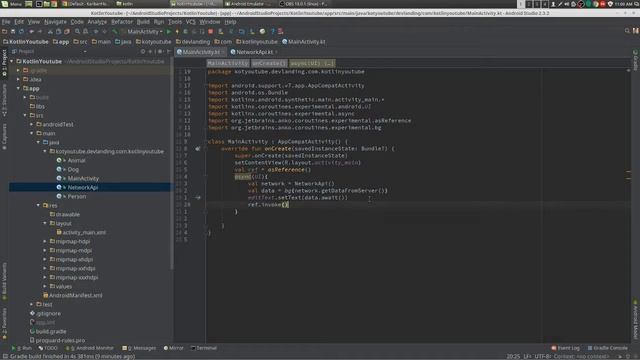The width and height of the screenshot is (640, 360).
Task: Click the Make Project hammer icon
Action: coord(115,31)
